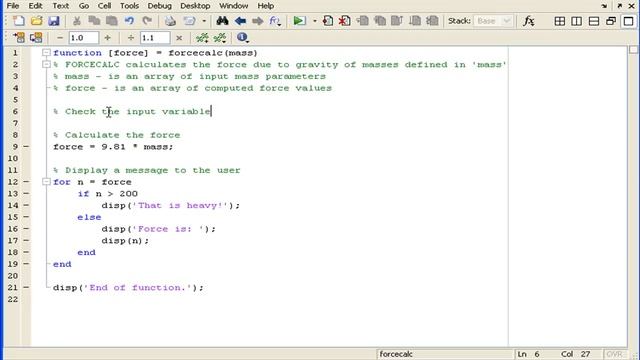This screenshot has width=640, height=360.
Task: Click the code text 'force = 9.81 * mass;'
Action: coord(113,147)
